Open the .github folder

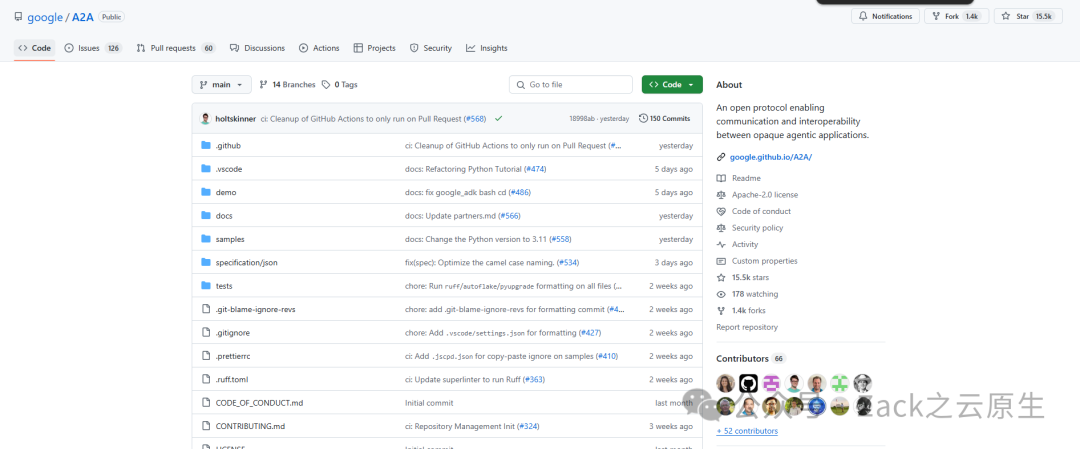[x=228, y=145]
